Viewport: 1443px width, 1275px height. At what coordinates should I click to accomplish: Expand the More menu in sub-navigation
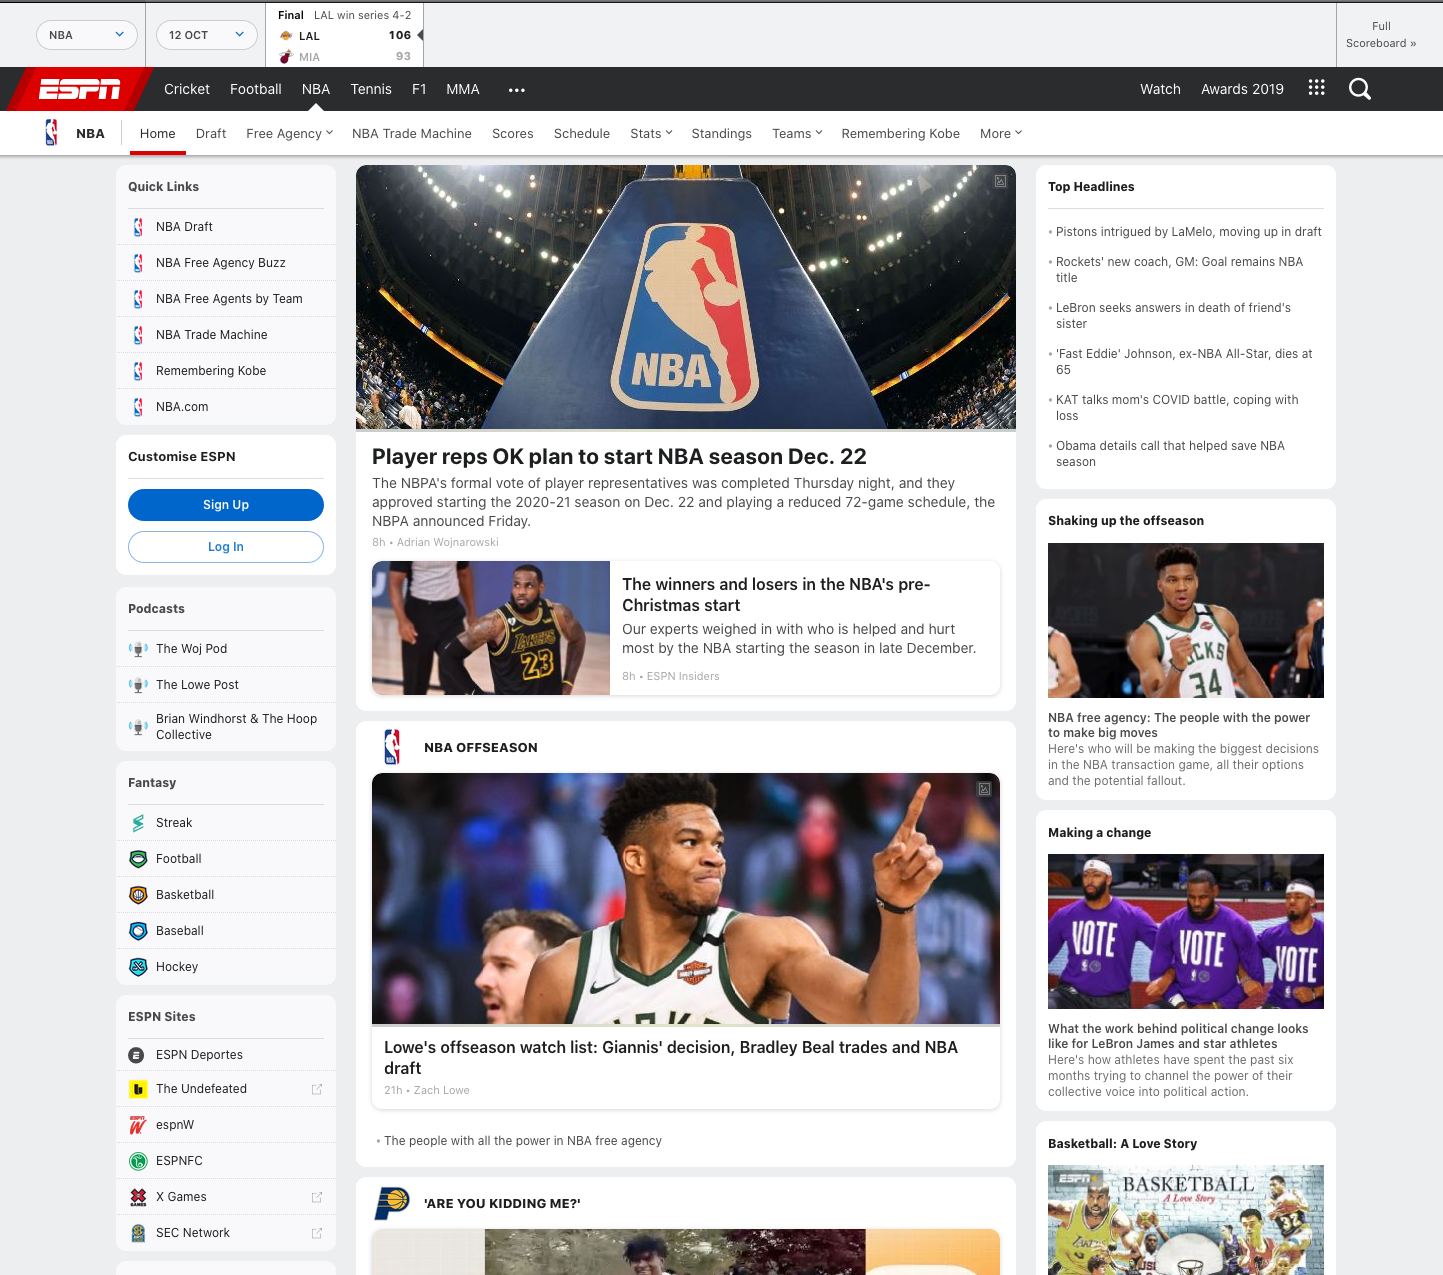[1001, 134]
